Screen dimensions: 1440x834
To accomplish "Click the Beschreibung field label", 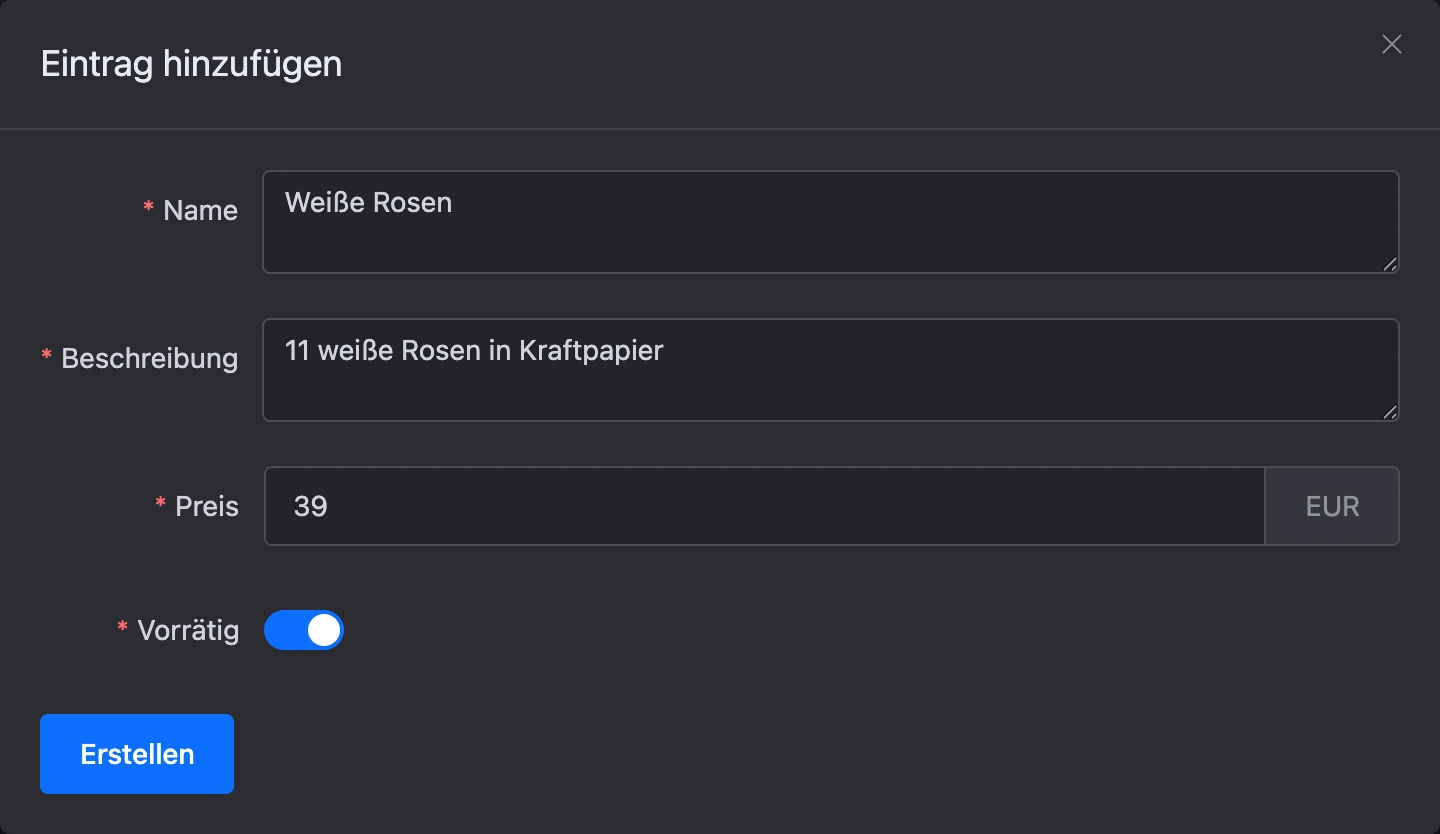I will pos(149,358).
